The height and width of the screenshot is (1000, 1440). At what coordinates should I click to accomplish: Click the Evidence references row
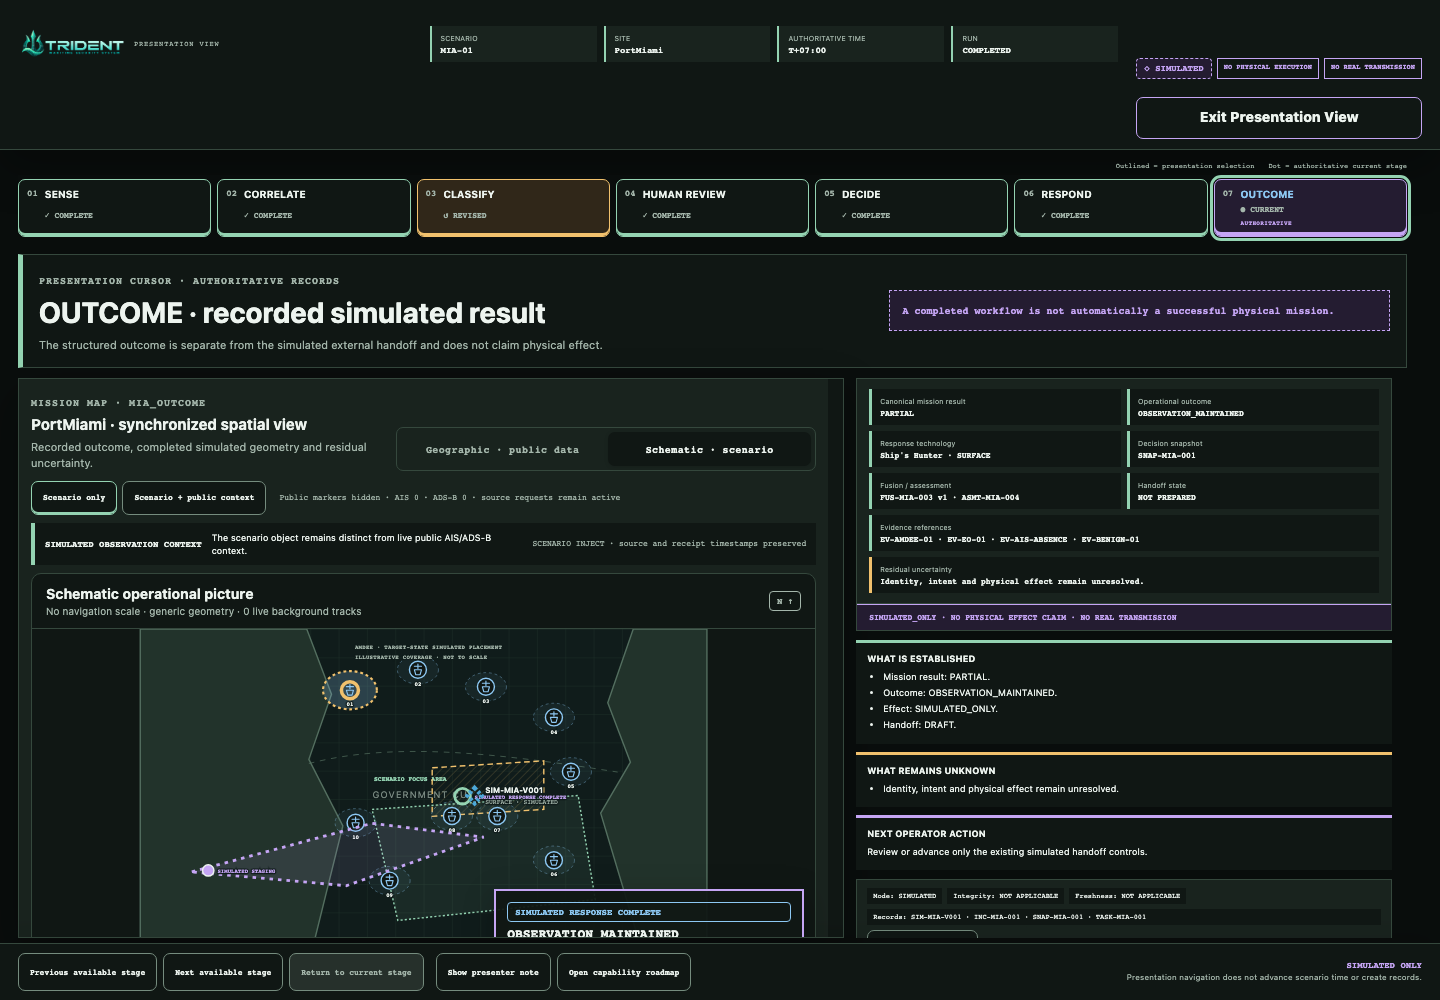(x=1124, y=533)
